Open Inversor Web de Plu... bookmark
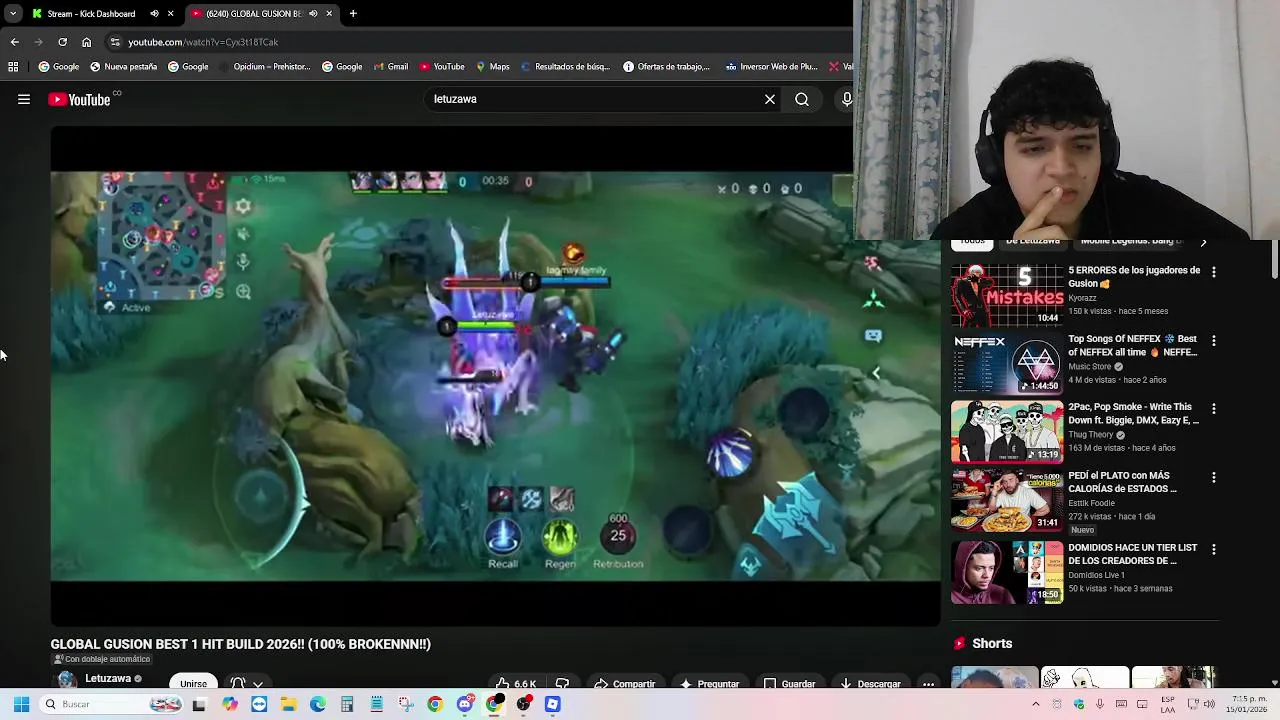This screenshot has width=1280, height=720. 772,67
